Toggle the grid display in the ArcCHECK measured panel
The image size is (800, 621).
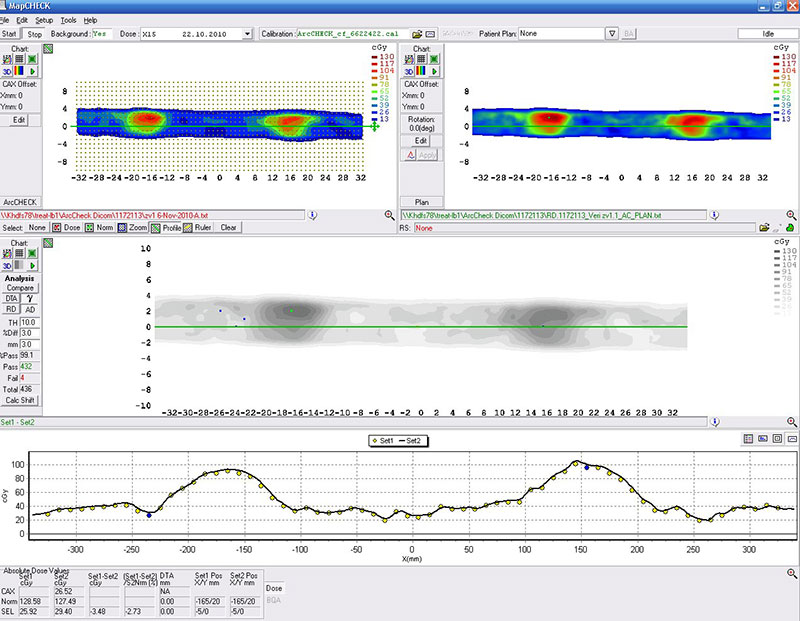coord(19,59)
